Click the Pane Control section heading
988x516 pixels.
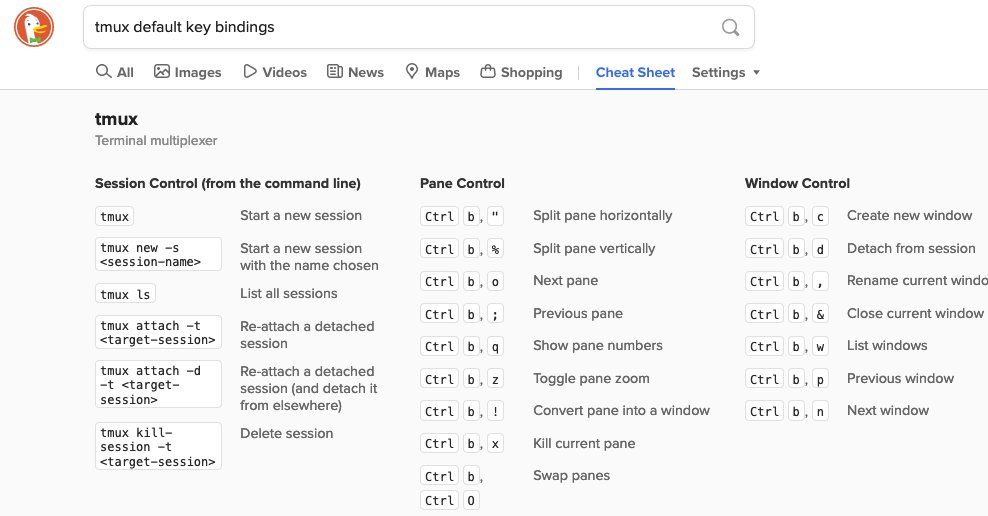[462, 183]
